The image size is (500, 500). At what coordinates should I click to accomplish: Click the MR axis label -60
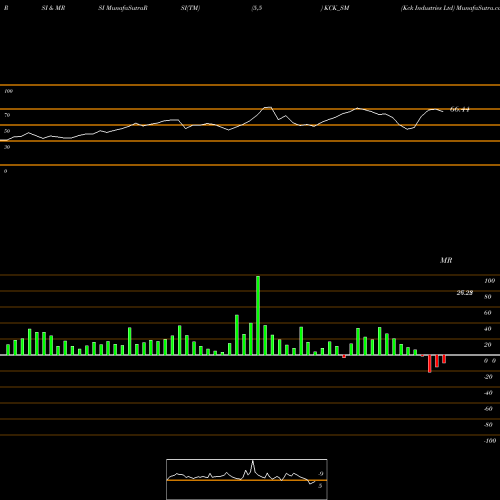coord(488,409)
